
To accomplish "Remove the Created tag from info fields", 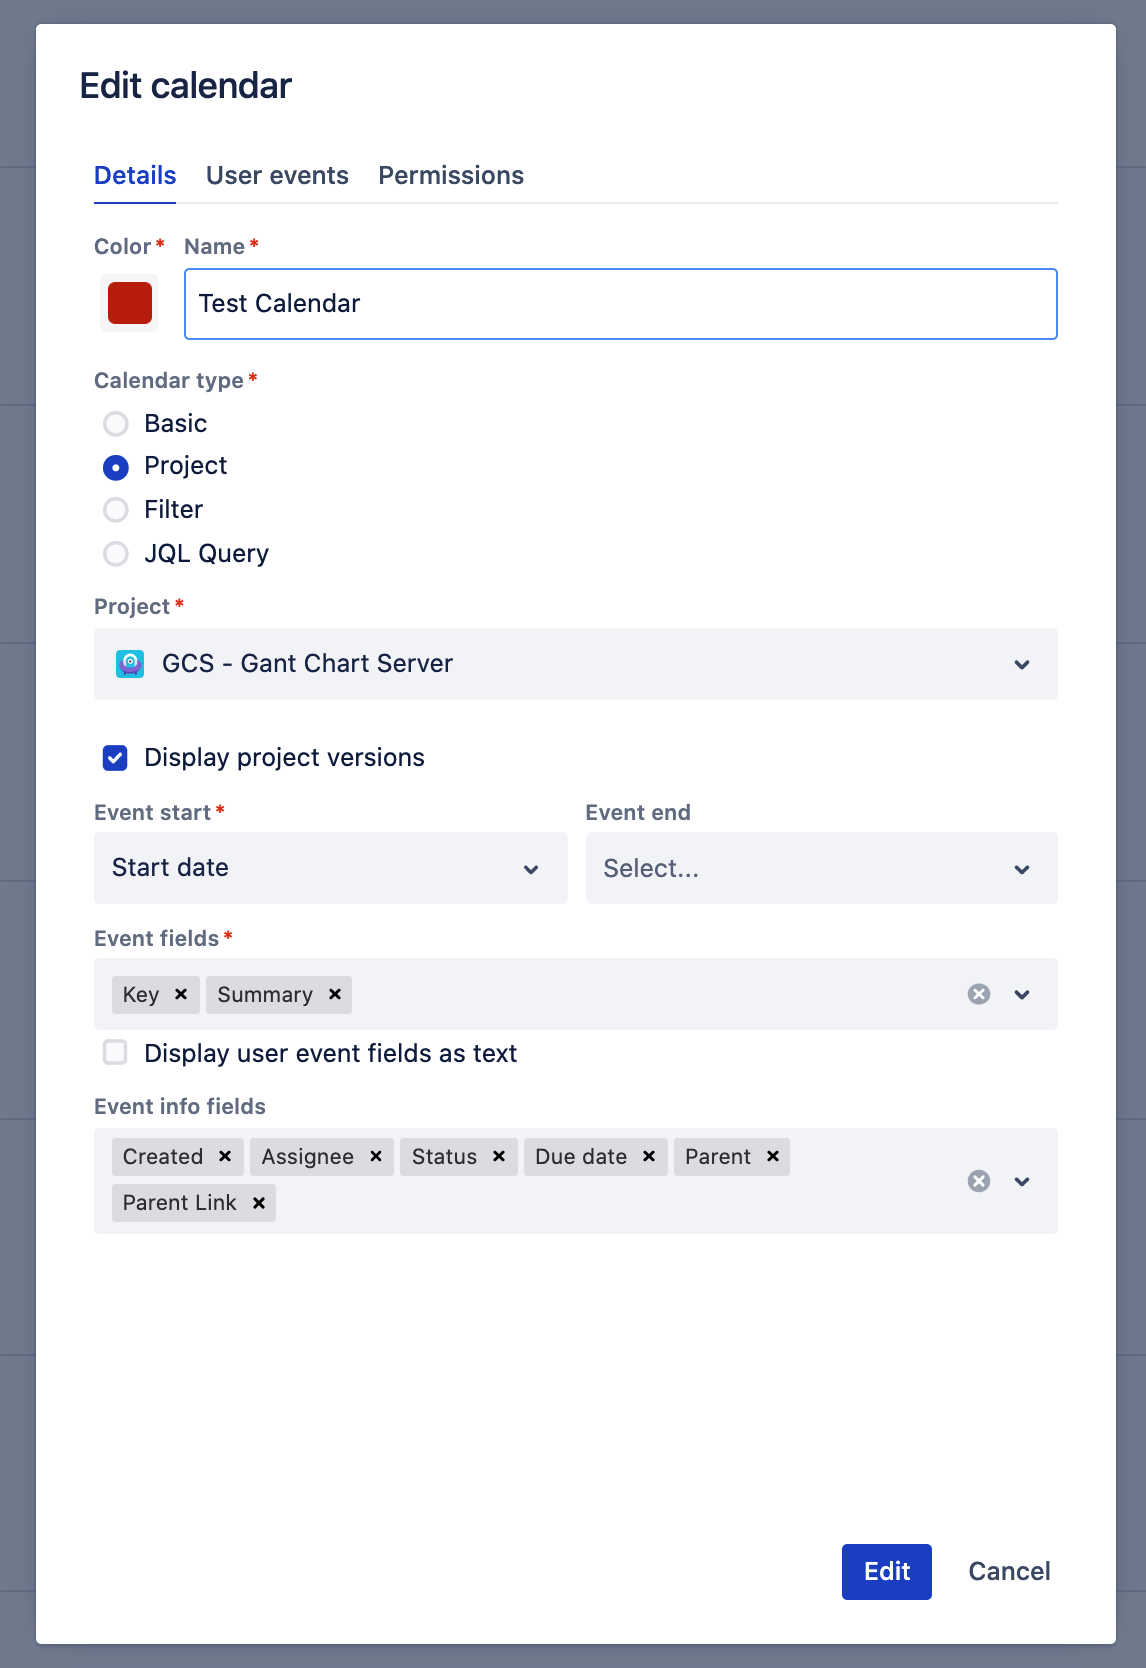I will click(225, 1156).
